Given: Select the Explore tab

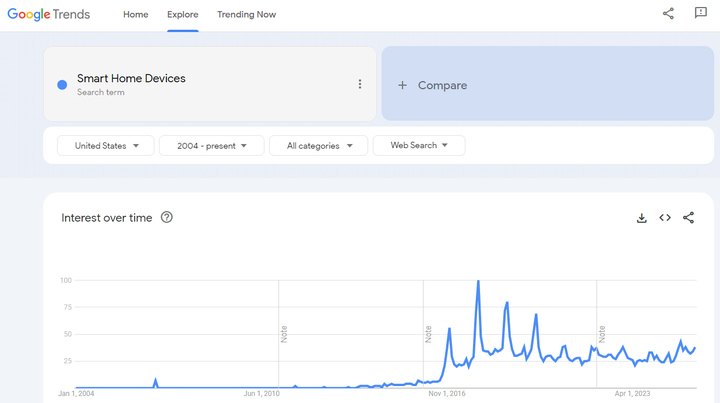Looking at the screenshot, I should click(183, 15).
